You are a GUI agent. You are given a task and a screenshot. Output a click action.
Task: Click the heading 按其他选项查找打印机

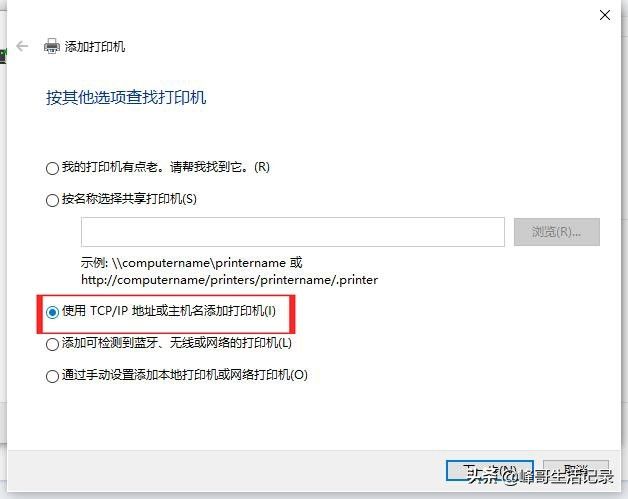[x=126, y=97]
